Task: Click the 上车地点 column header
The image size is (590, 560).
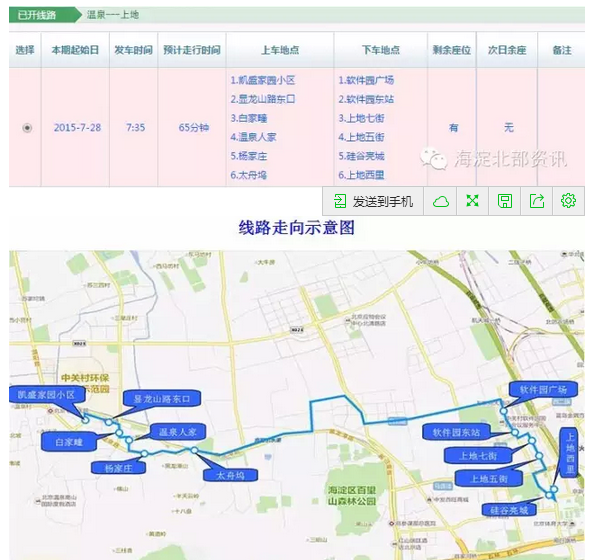Action: click(280, 50)
